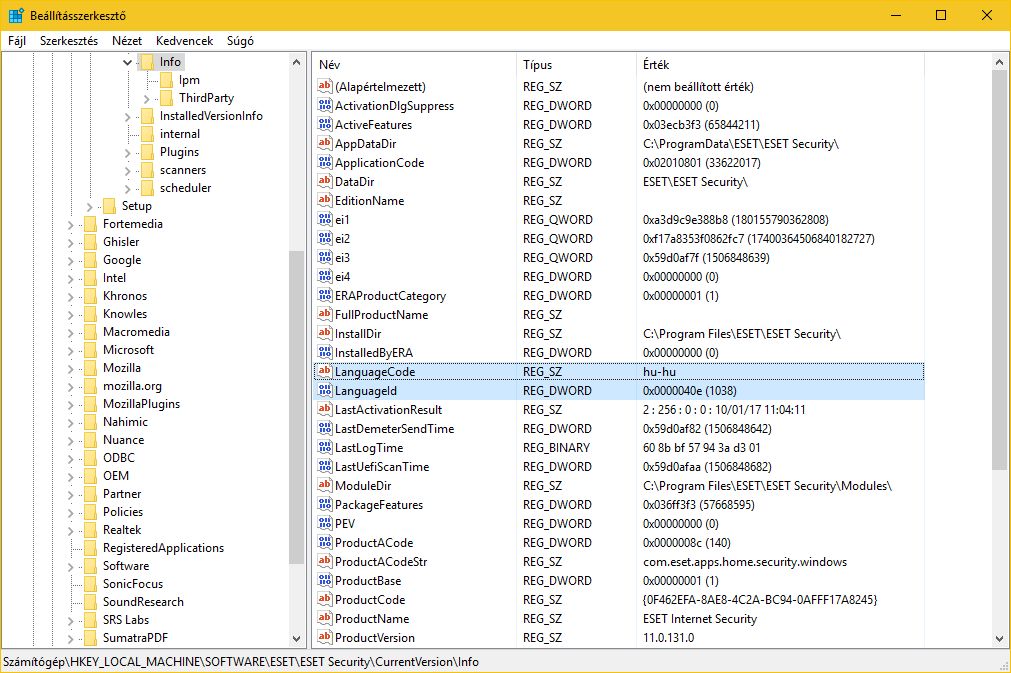Expand the ODBC key
The width and height of the screenshot is (1011, 673).
pos(70,458)
